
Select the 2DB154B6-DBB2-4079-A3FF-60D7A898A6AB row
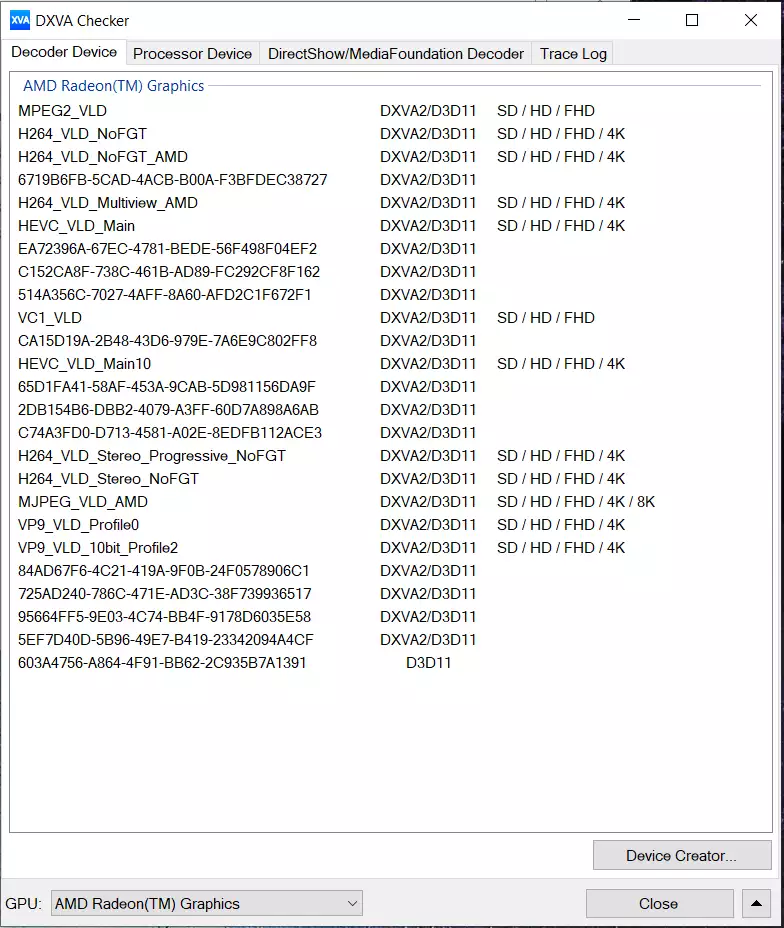pos(391,410)
